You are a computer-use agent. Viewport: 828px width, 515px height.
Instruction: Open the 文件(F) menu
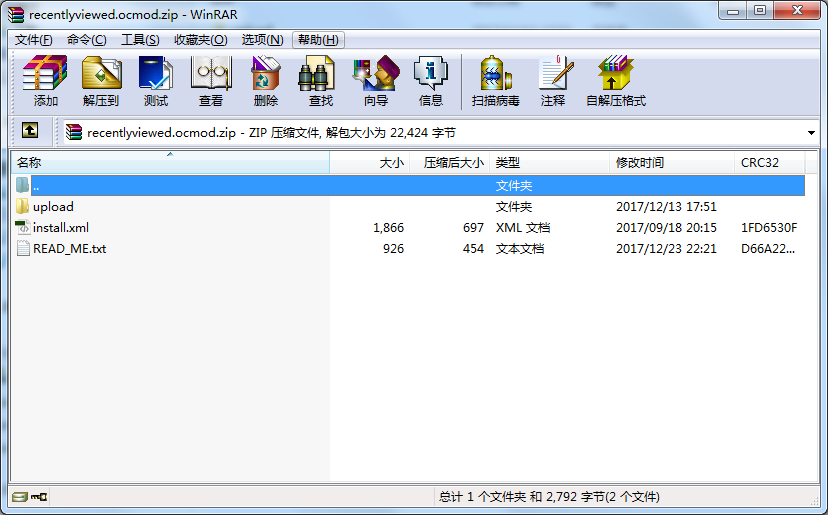[33, 40]
